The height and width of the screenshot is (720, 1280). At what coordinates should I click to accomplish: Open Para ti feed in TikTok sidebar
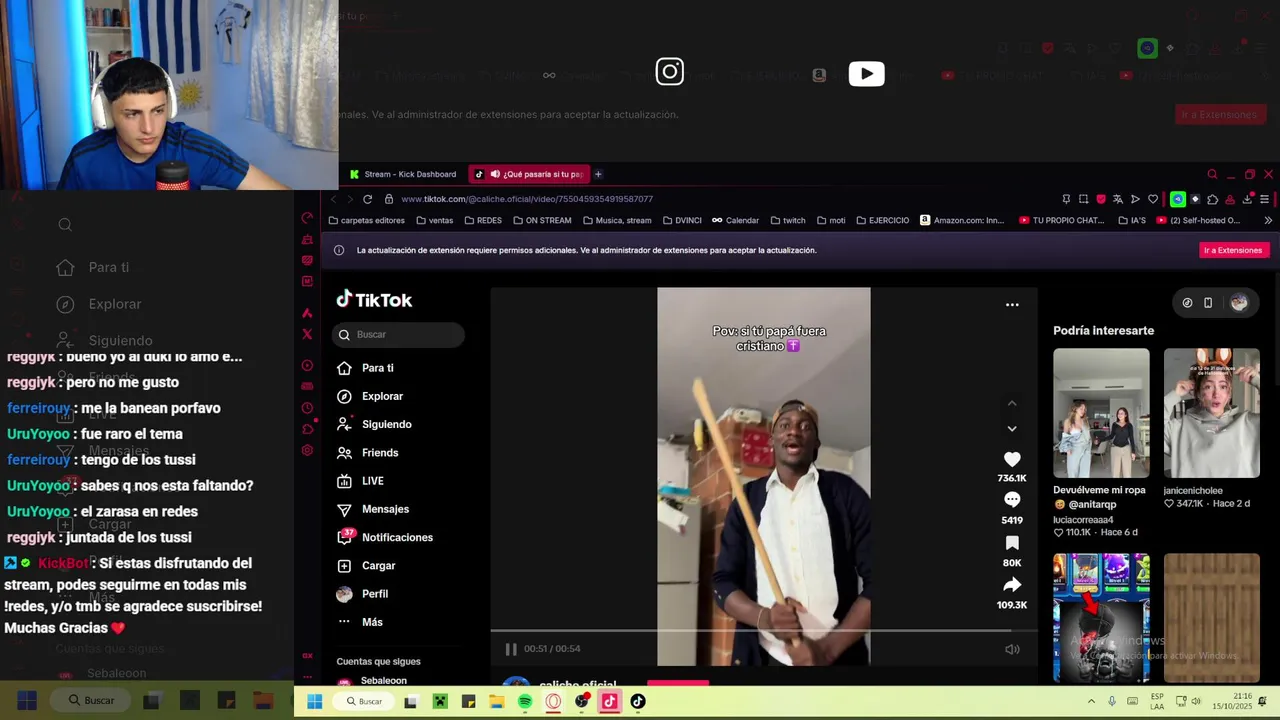(x=366, y=368)
